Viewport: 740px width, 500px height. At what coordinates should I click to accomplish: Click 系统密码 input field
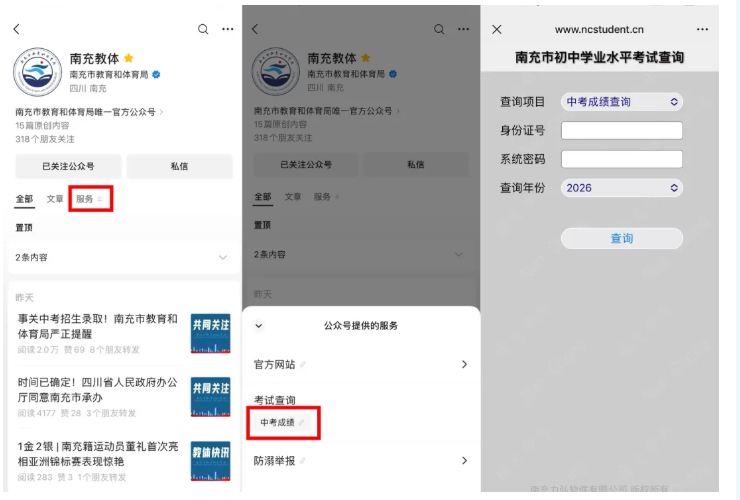coord(622,159)
